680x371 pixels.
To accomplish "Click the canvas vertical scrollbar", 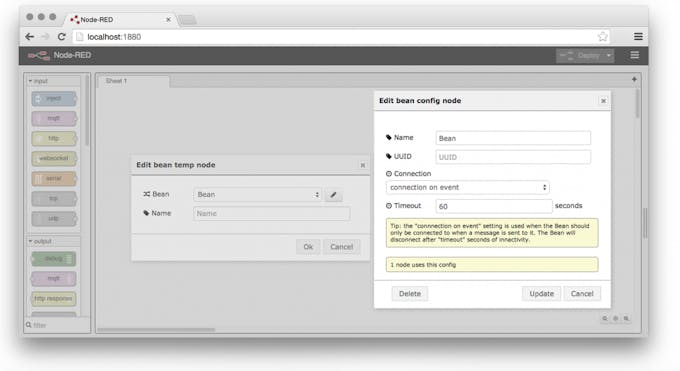I will point(637,104).
